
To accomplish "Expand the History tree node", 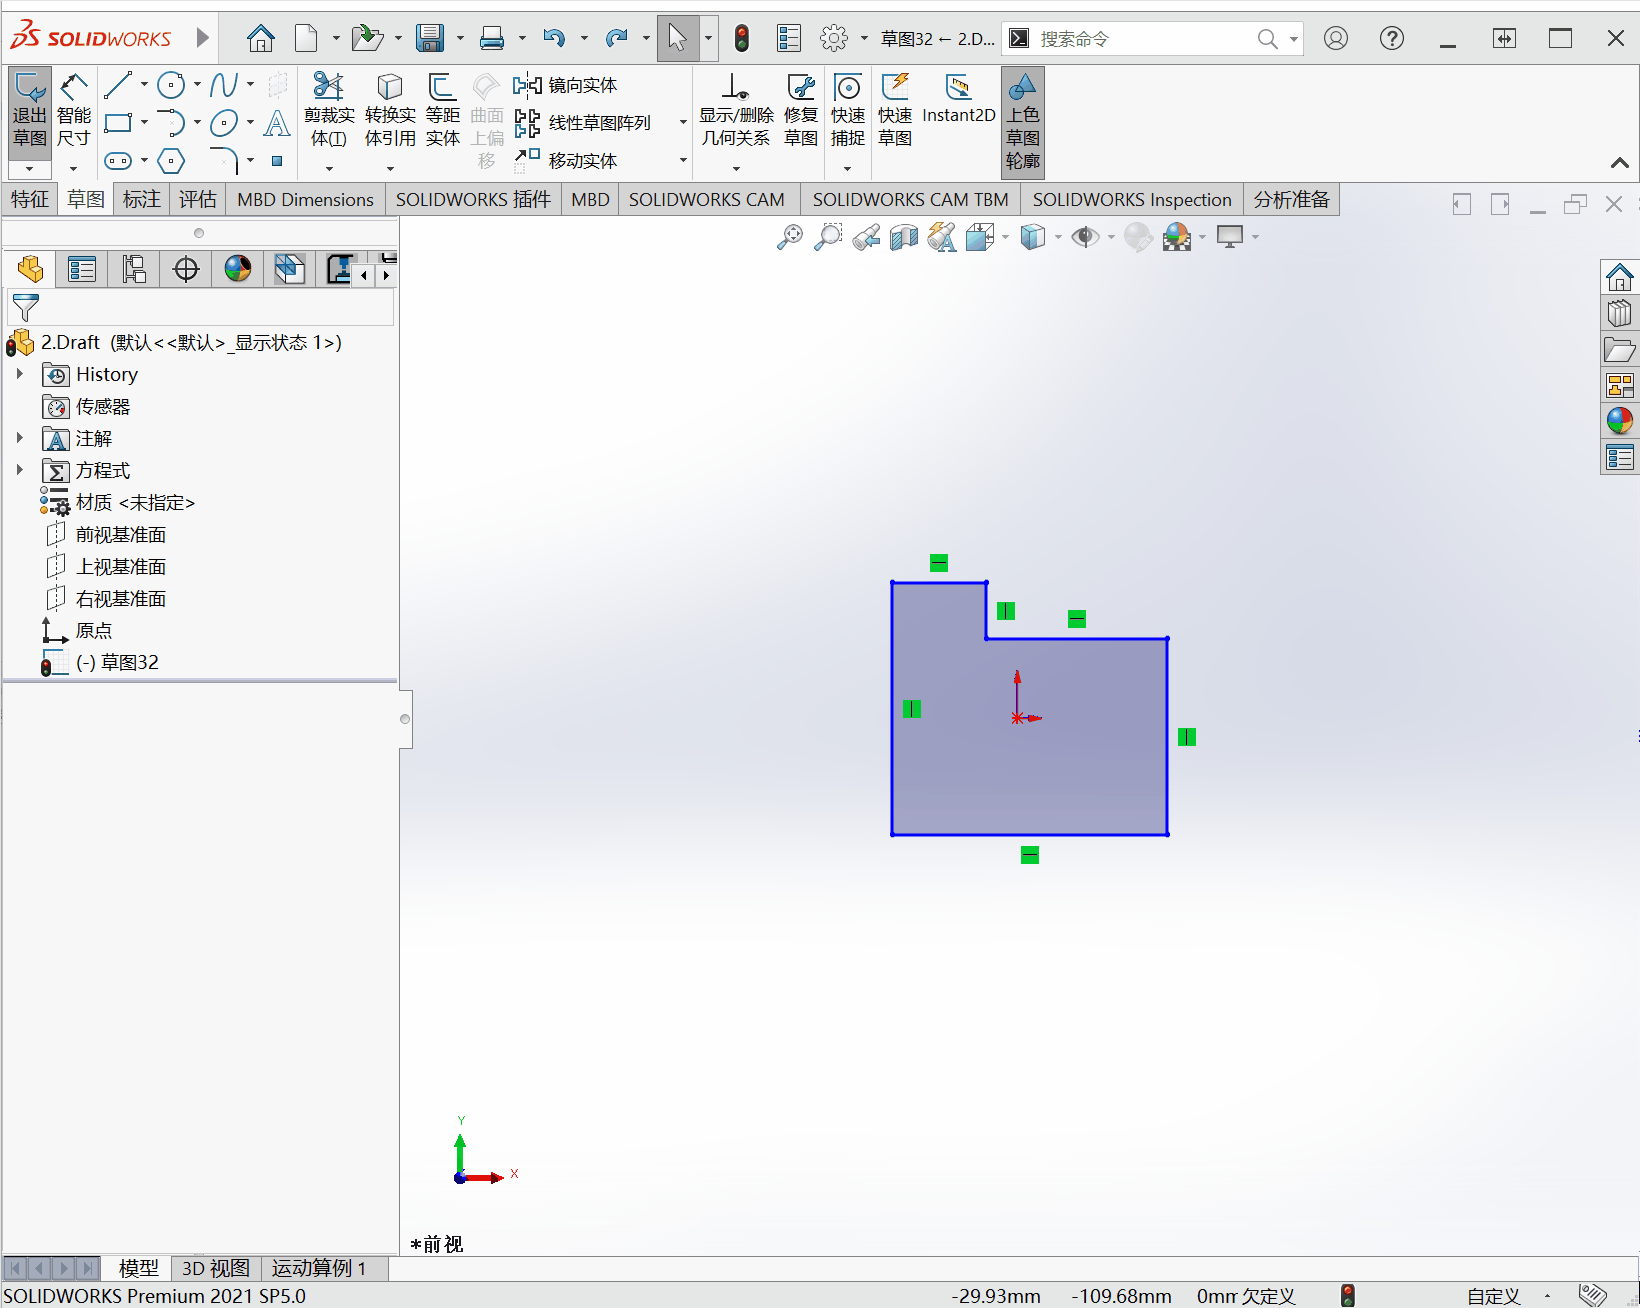I will (19, 374).
